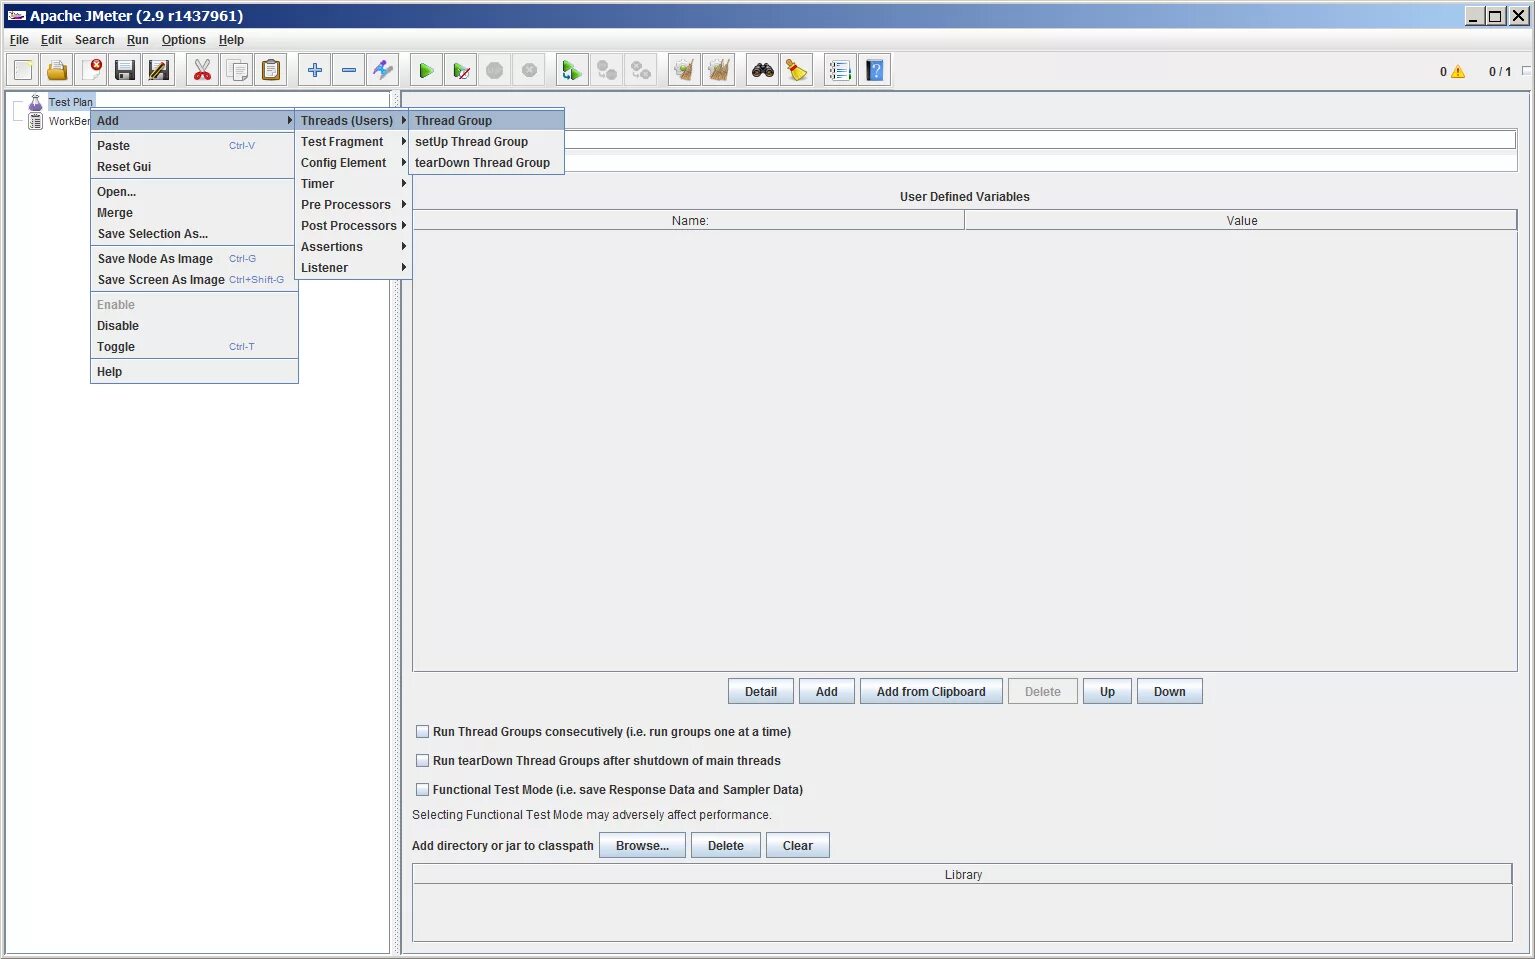Click the Remote start all icon
Viewport: 1535px width, 959px height.
pos(573,70)
